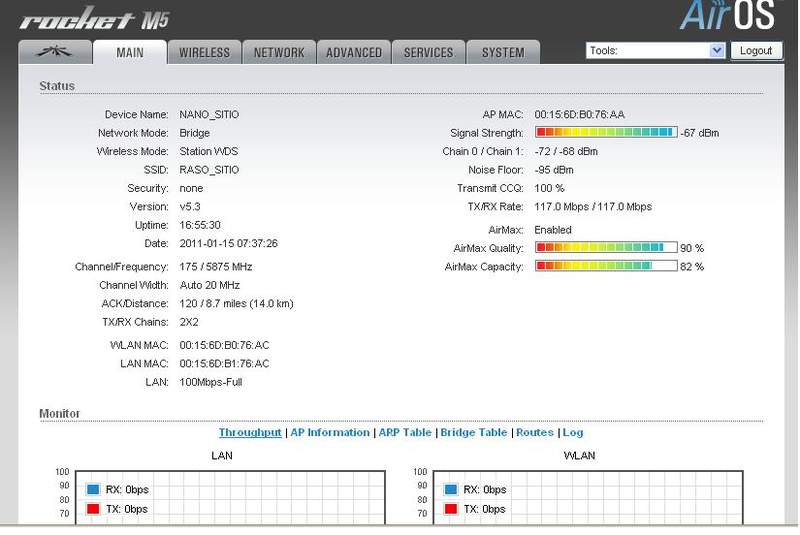The image size is (800, 535).
Task: Open the AP Information link
Action: pyautogui.click(x=330, y=433)
